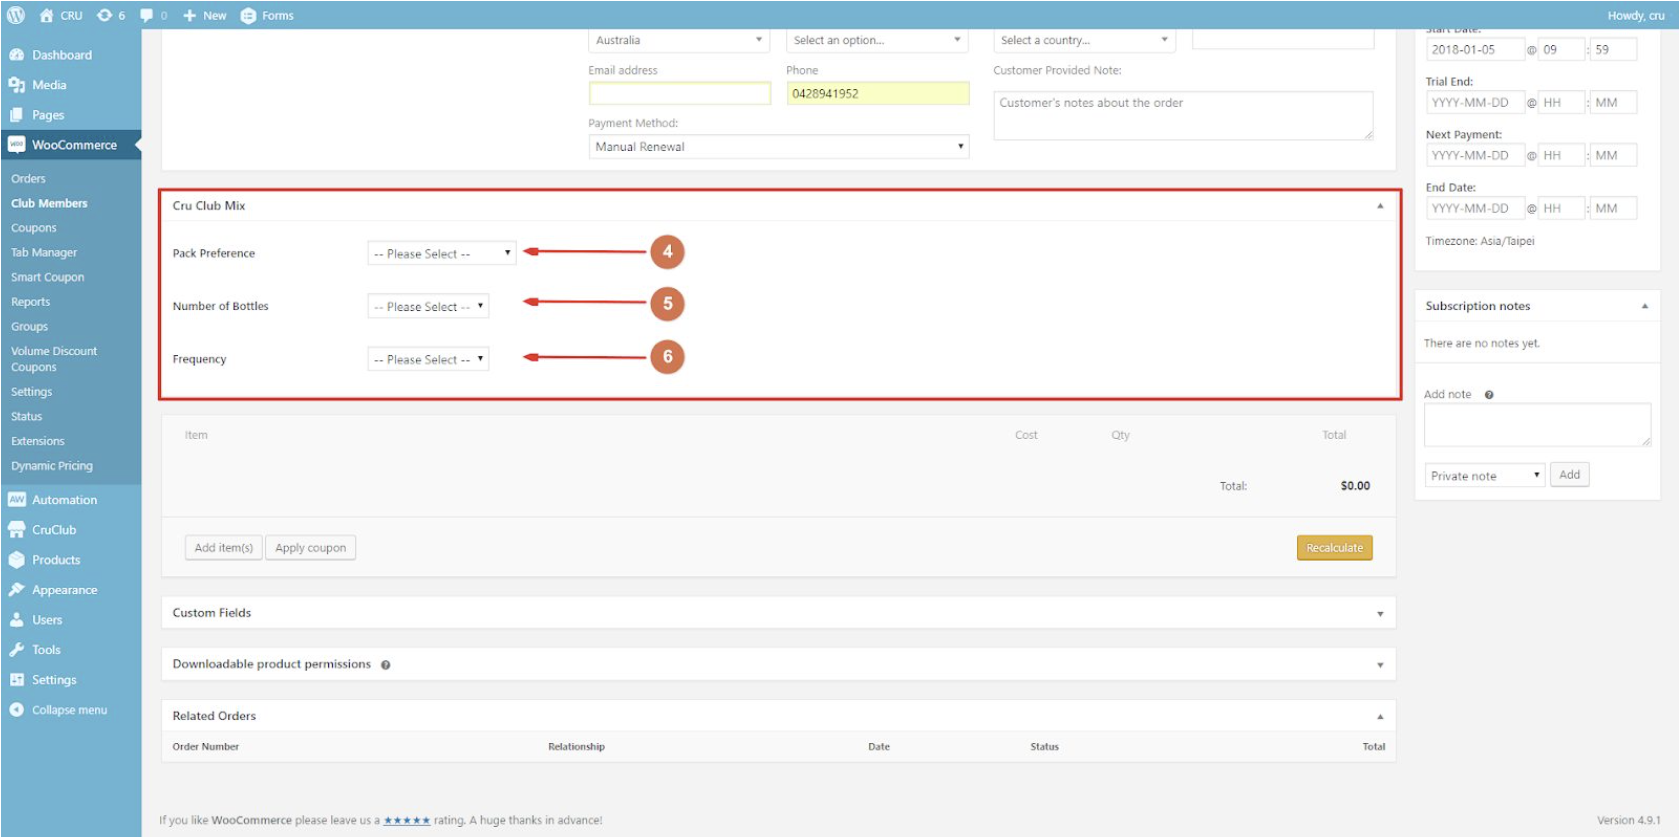
Task: Click Howdy, cru account link
Action: pyautogui.click(x=1636, y=15)
